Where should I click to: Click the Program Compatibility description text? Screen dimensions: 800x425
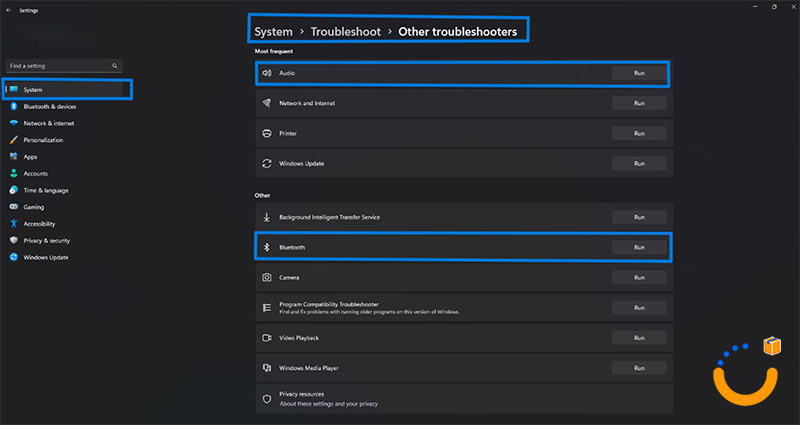click(x=369, y=312)
